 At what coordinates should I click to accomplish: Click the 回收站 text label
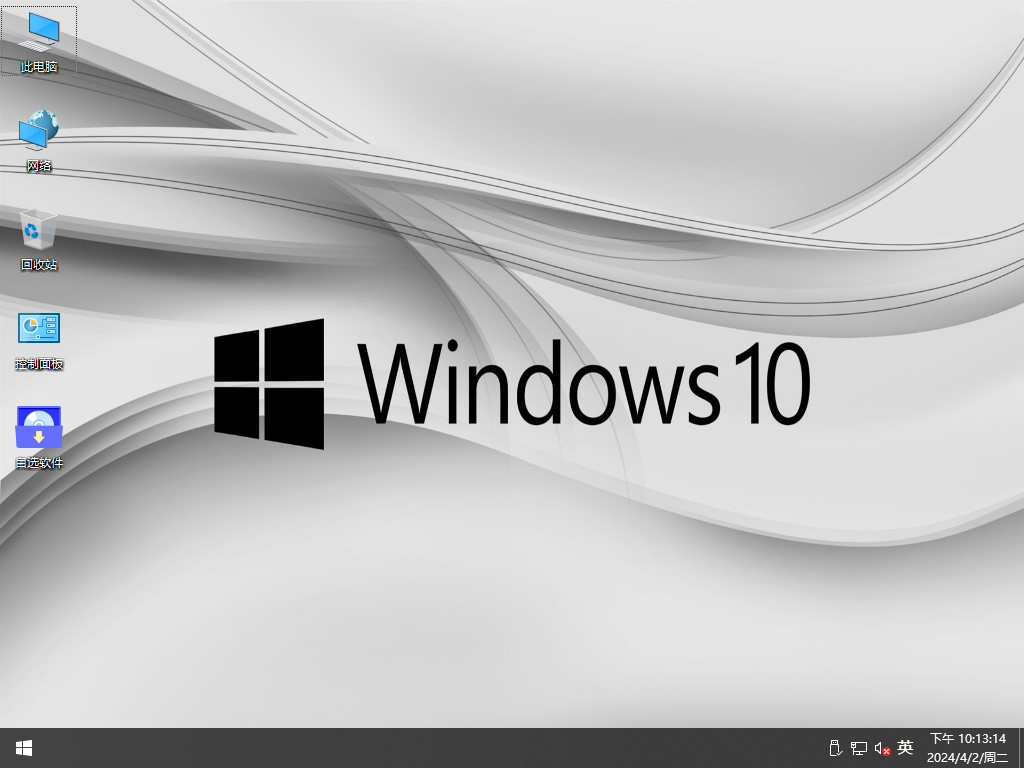[x=39, y=265]
